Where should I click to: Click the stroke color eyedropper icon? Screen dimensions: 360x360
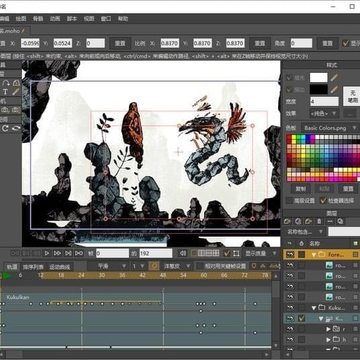(x=334, y=89)
